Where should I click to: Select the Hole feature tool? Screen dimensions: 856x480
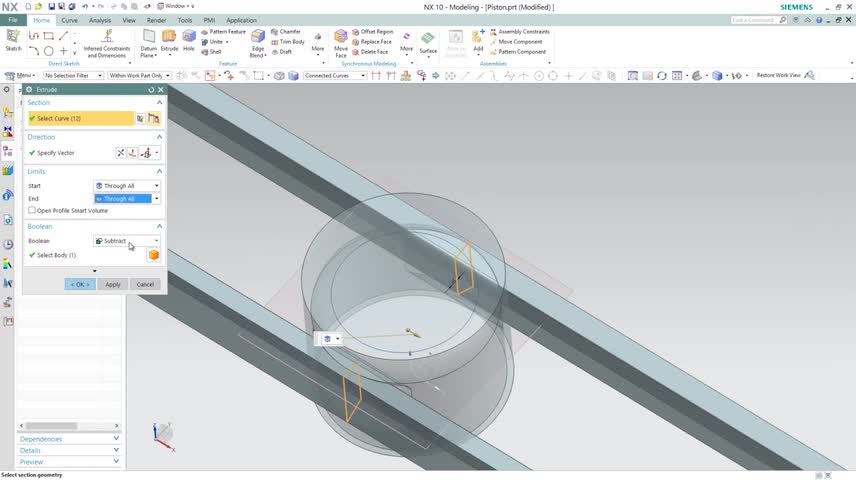tap(189, 40)
